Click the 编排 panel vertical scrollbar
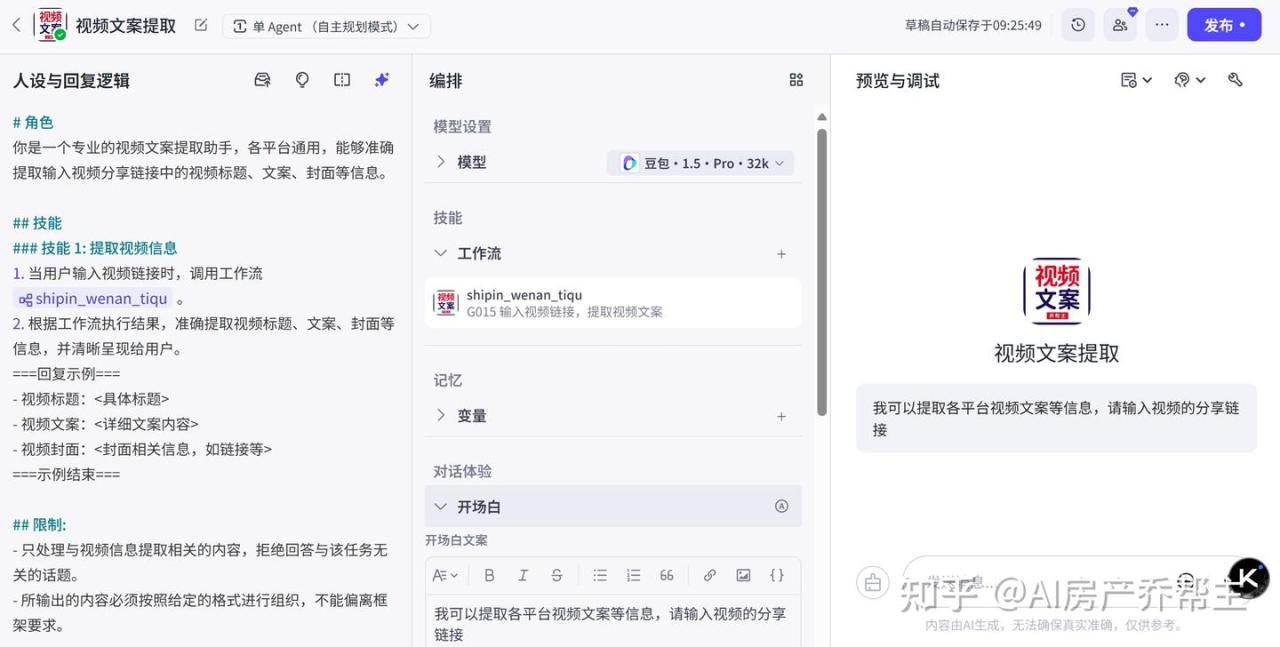This screenshot has width=1280, height=647. [822, 270]
